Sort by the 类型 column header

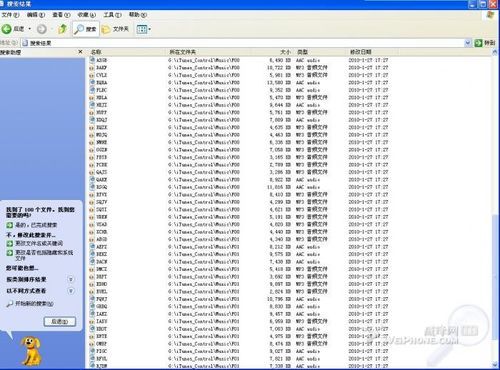(321, 52)
